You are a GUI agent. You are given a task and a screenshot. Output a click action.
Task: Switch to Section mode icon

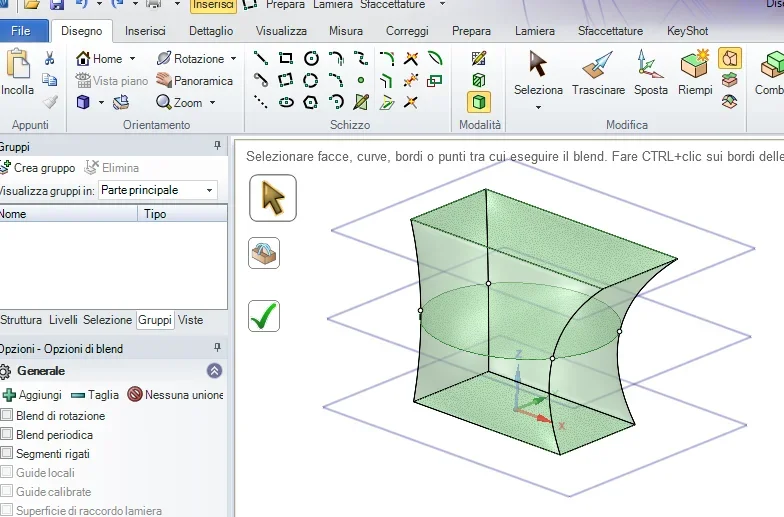478,80
